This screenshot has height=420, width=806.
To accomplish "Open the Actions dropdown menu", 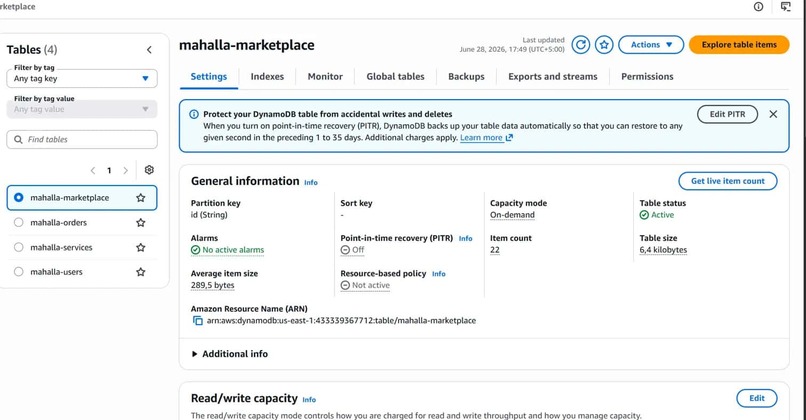I will click(651, 45).
